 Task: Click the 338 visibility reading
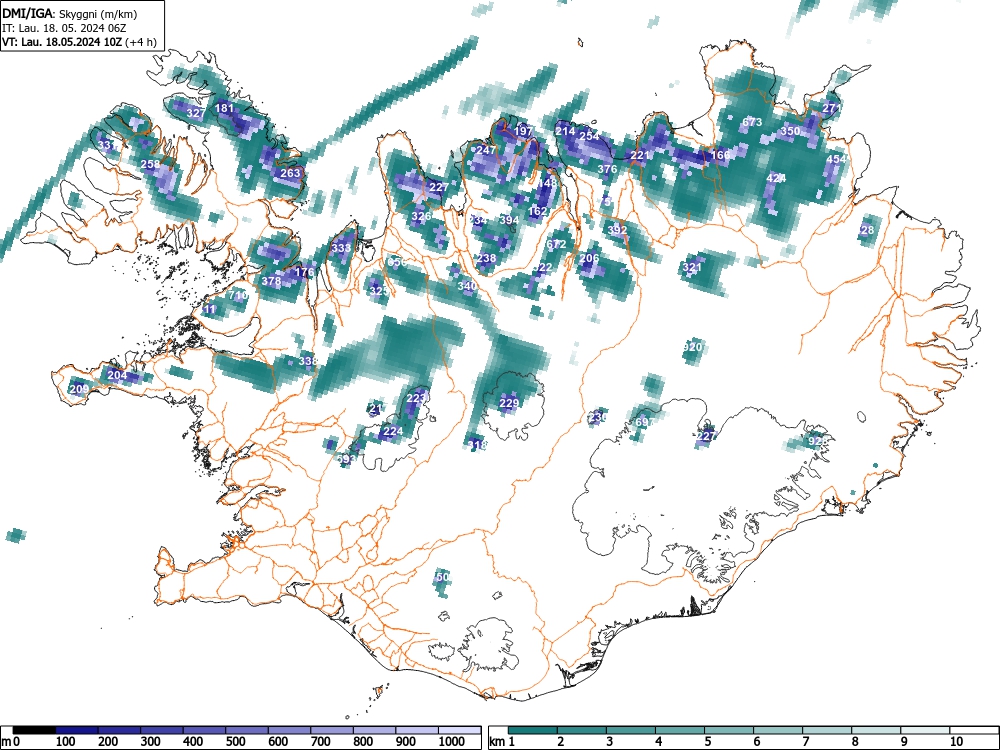[x=308, y=361]
